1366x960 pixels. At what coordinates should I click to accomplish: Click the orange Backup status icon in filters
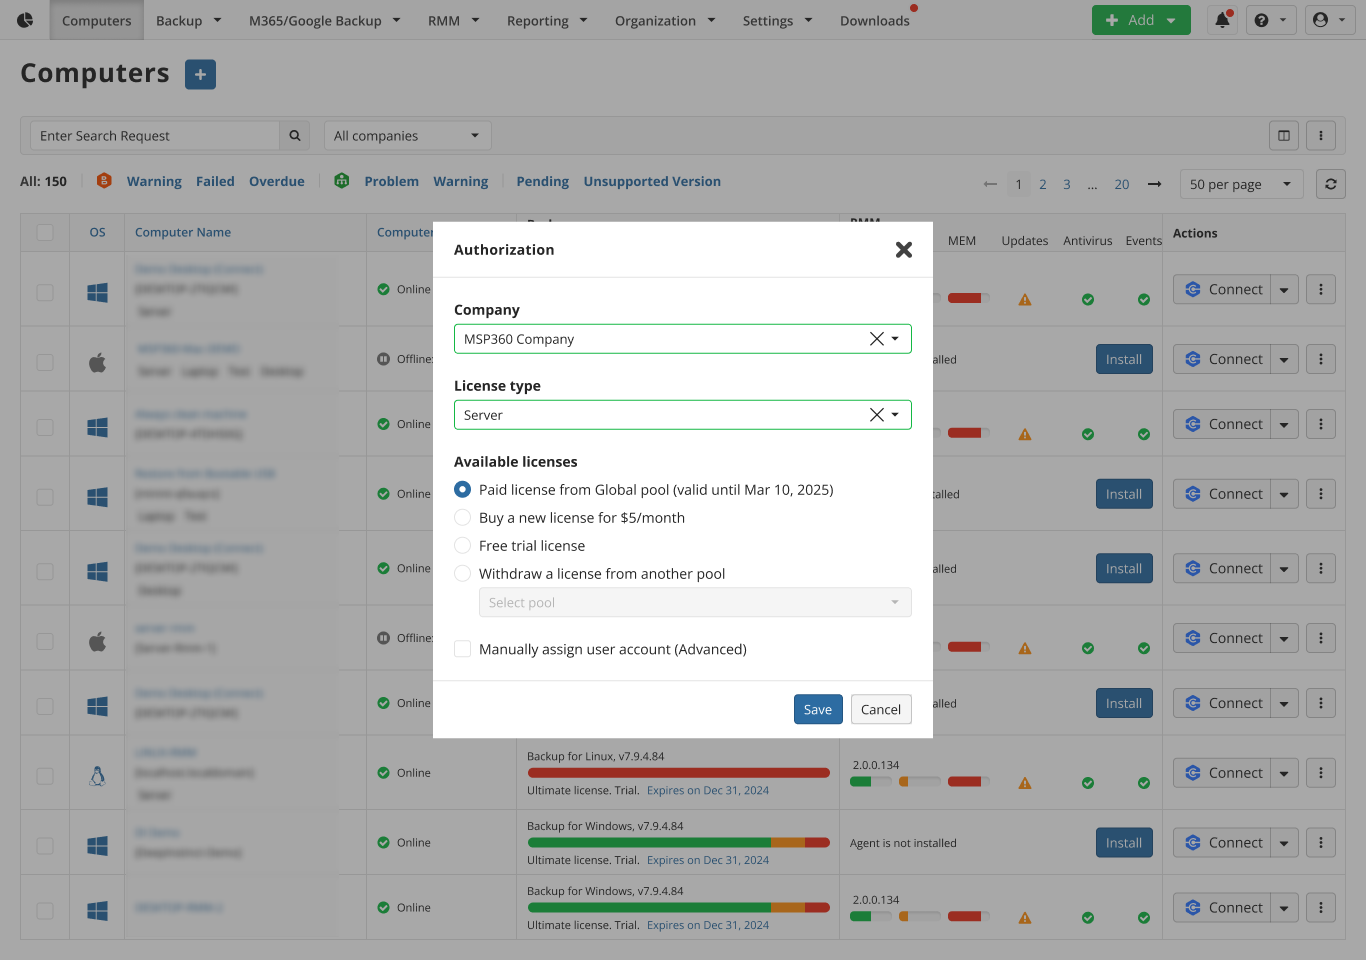coord(104,181)
